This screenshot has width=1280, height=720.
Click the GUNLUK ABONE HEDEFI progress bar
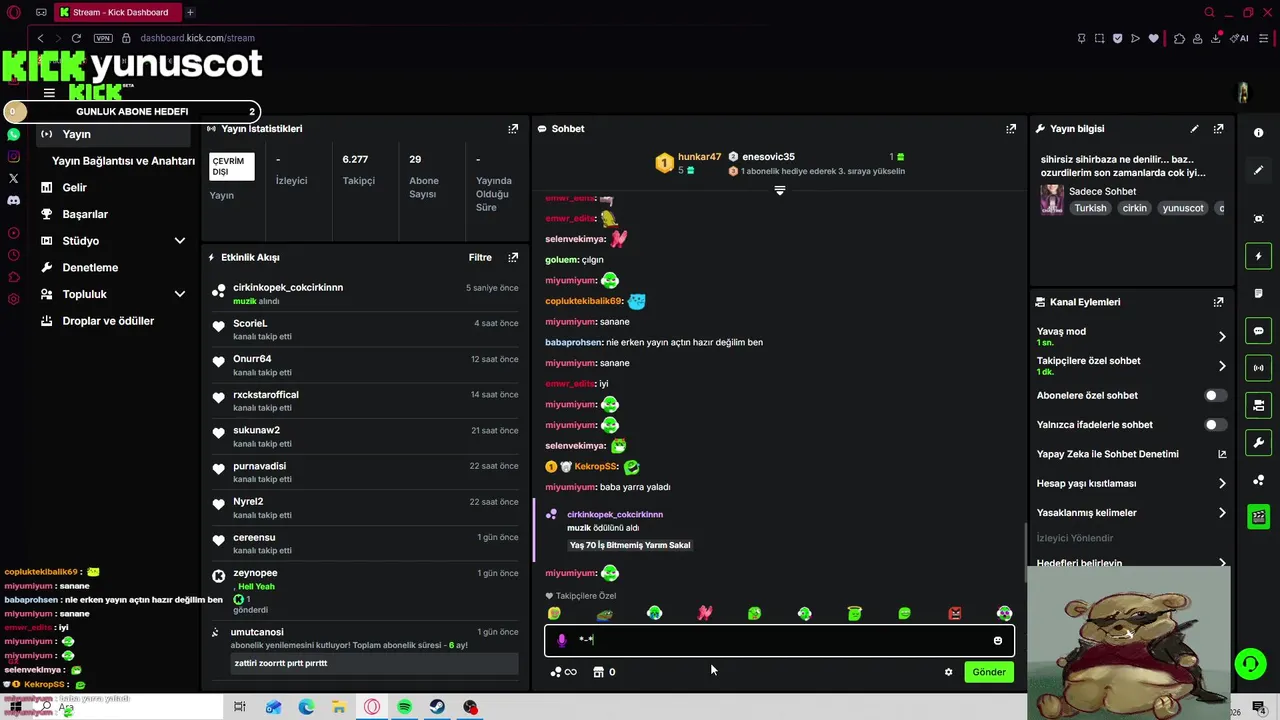pos(132,112)
